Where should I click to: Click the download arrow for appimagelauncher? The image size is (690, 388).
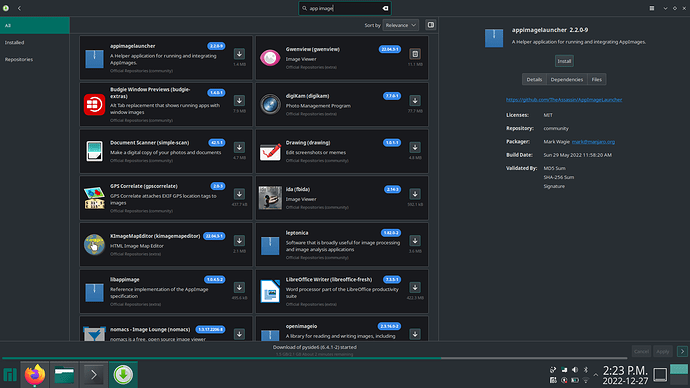click(x=239, y=54)
